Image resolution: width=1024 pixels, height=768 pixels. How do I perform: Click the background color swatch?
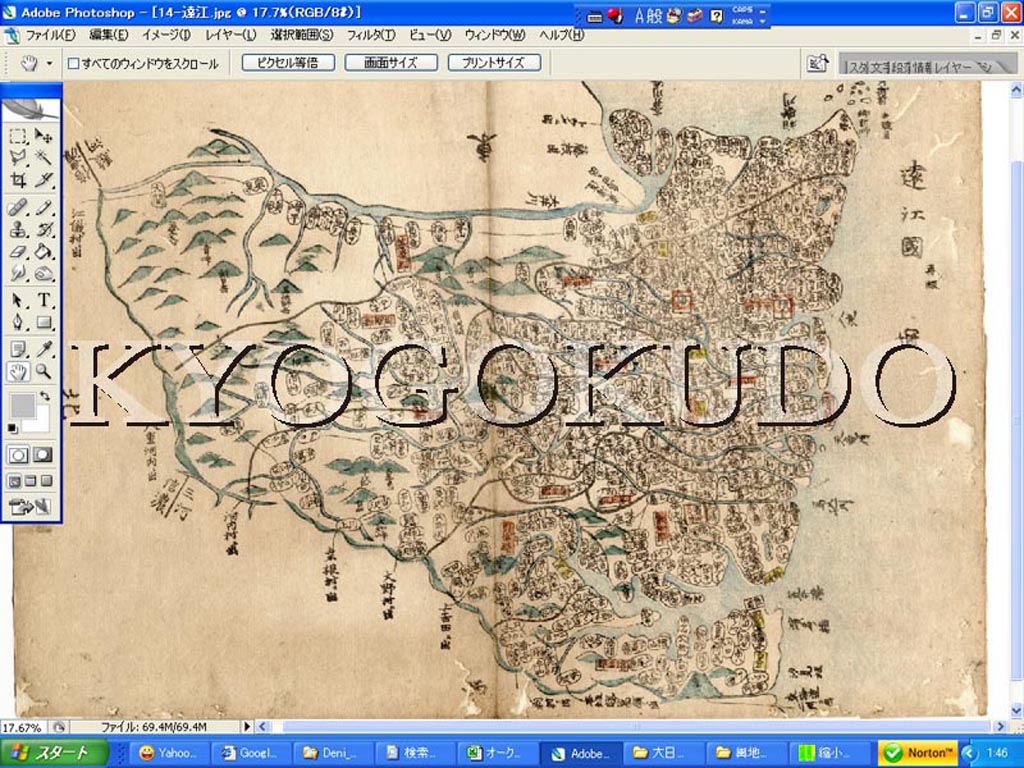coord(40,421)
